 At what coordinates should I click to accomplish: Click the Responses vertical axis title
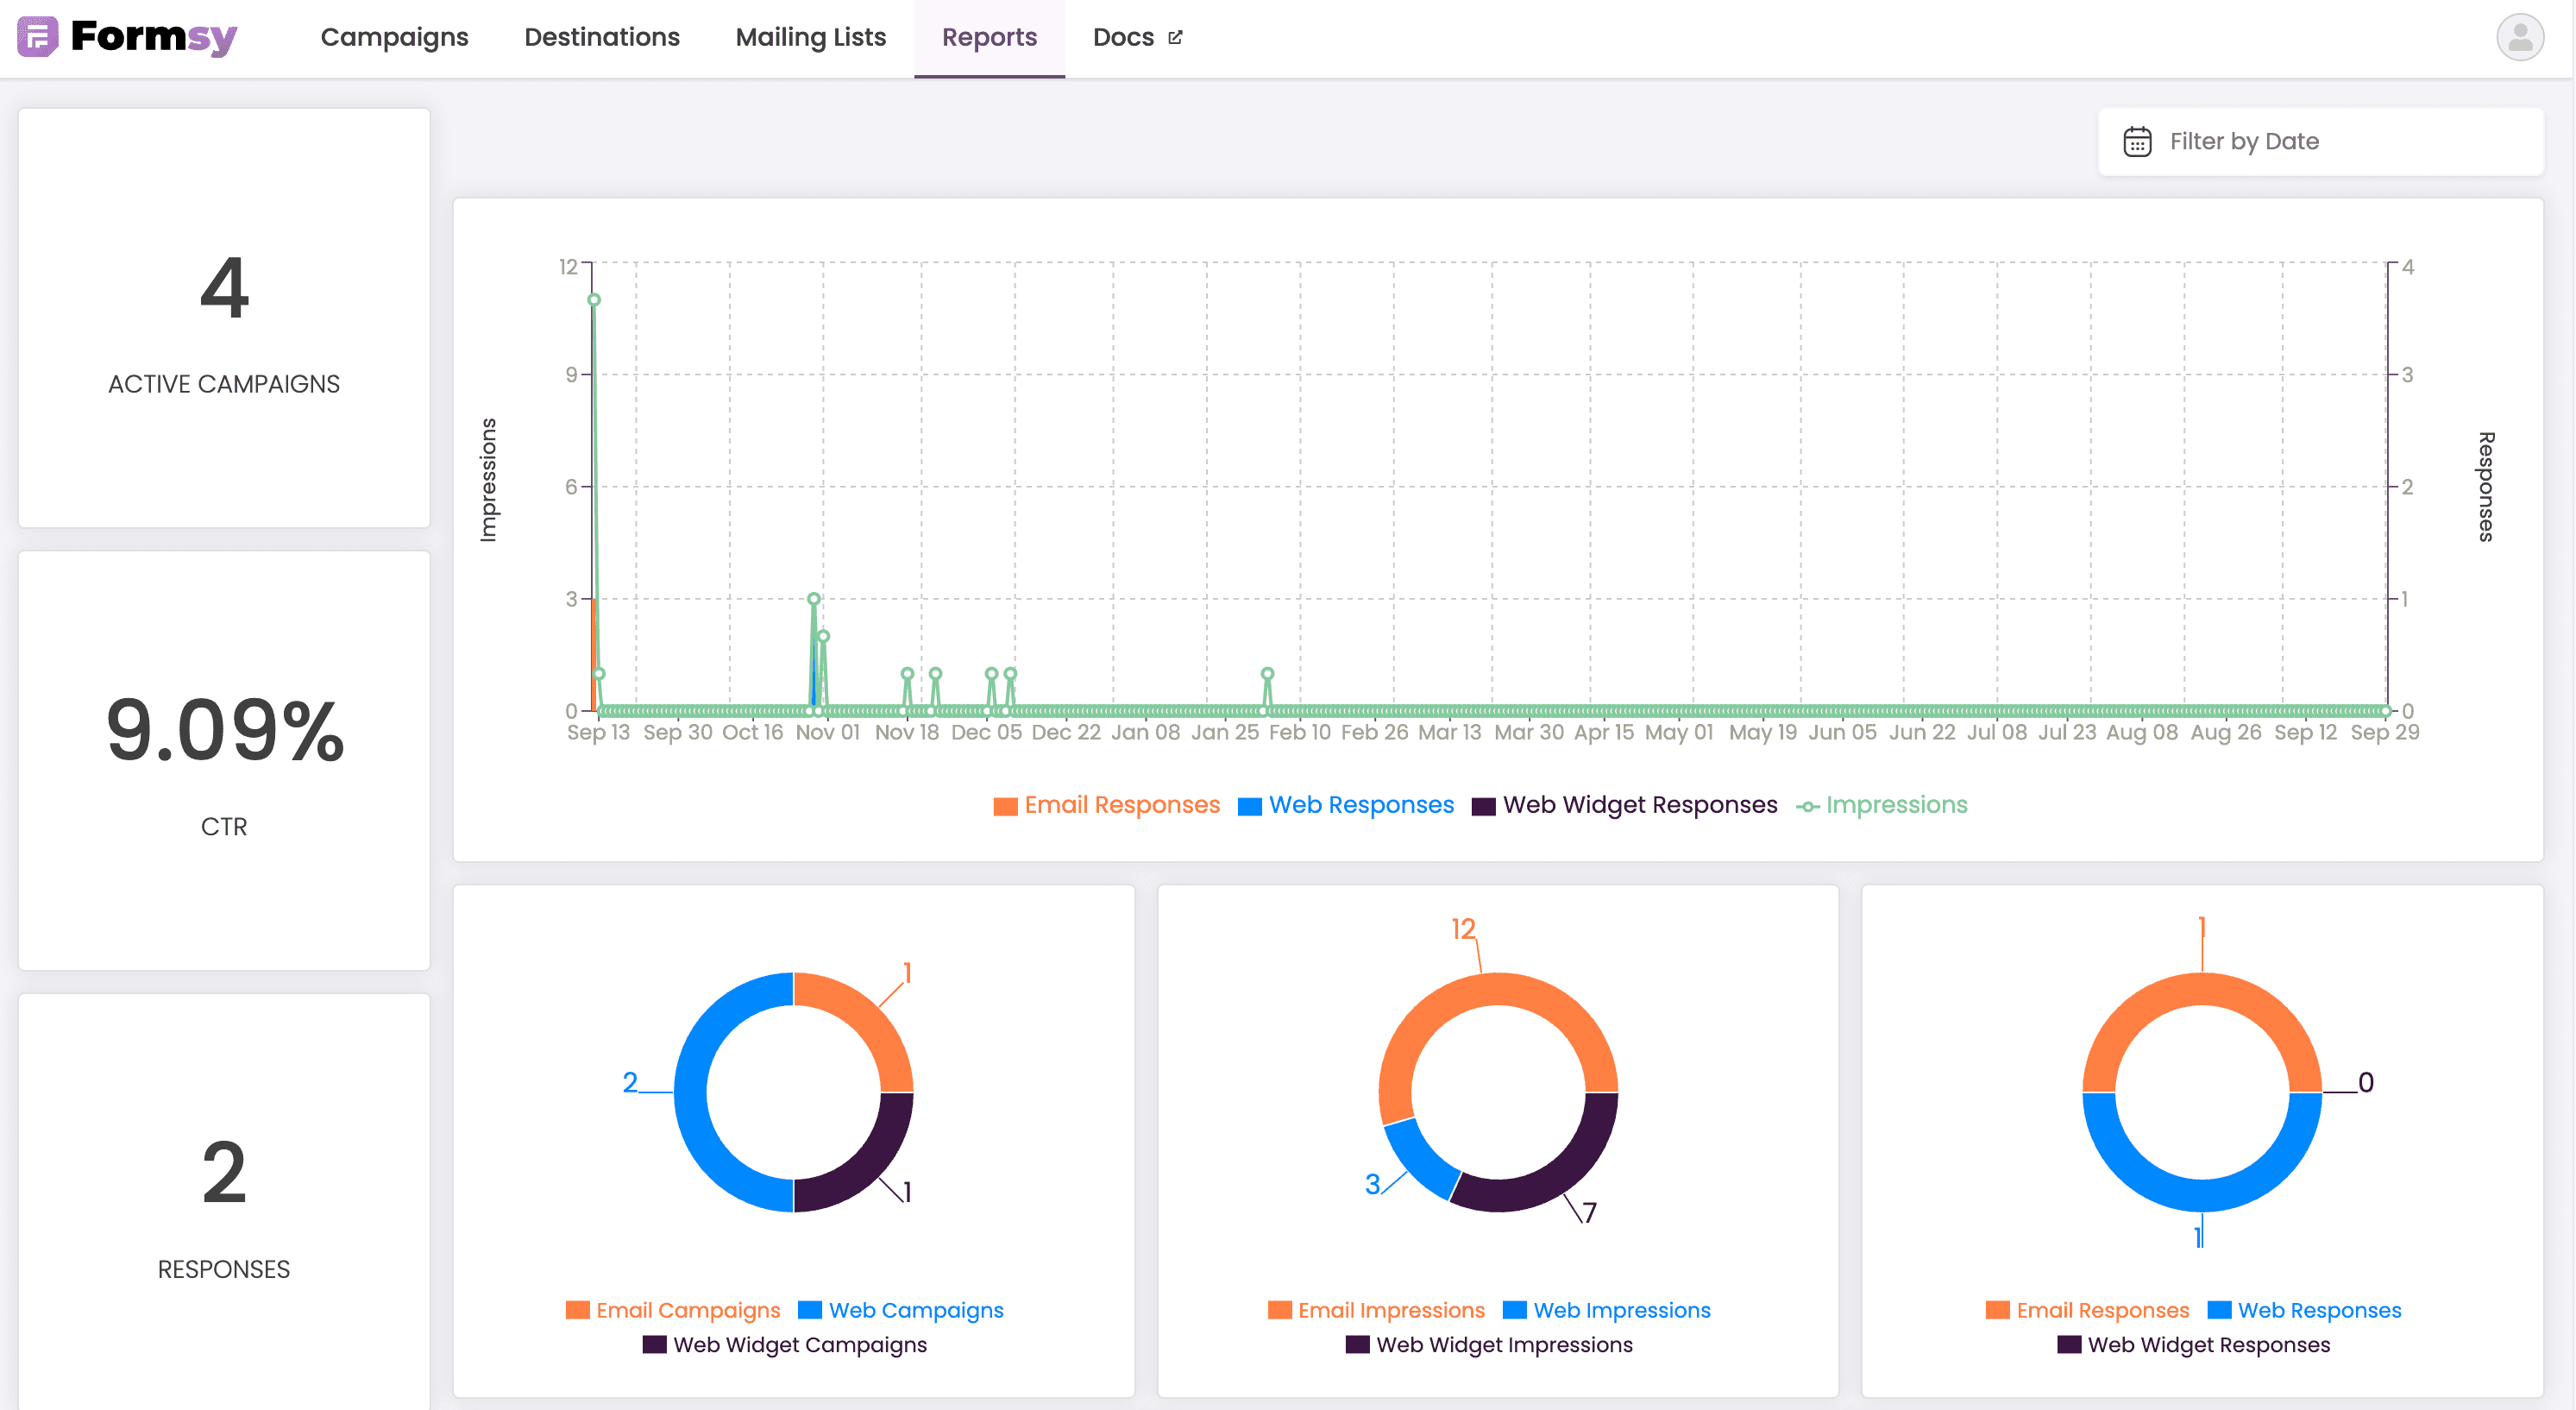(2486, 487)
